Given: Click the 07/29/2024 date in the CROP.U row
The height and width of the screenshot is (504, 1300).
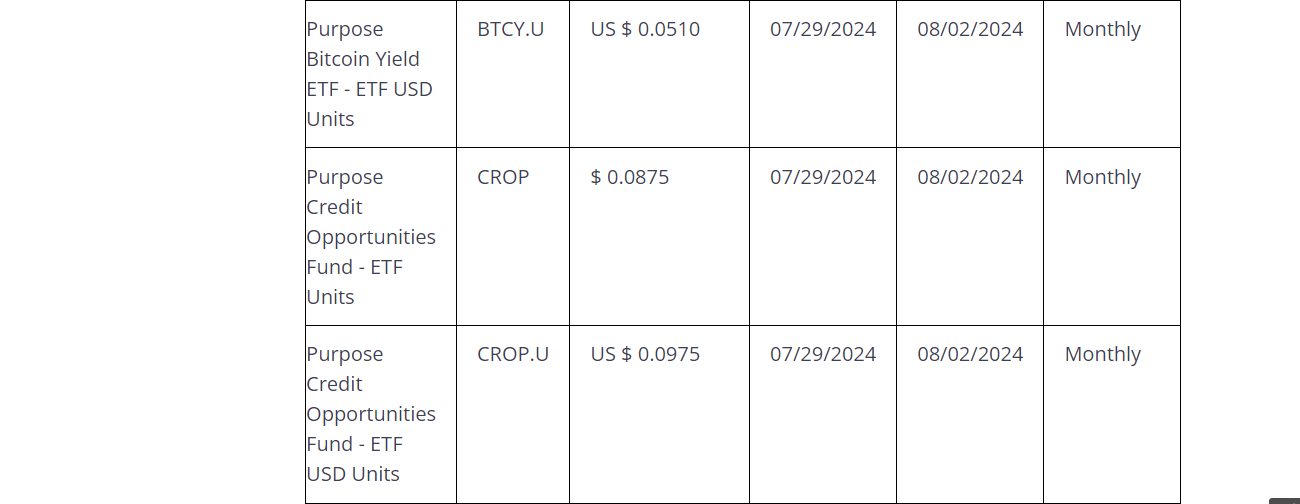Looking at the screenshot, I should coord(822,354).
